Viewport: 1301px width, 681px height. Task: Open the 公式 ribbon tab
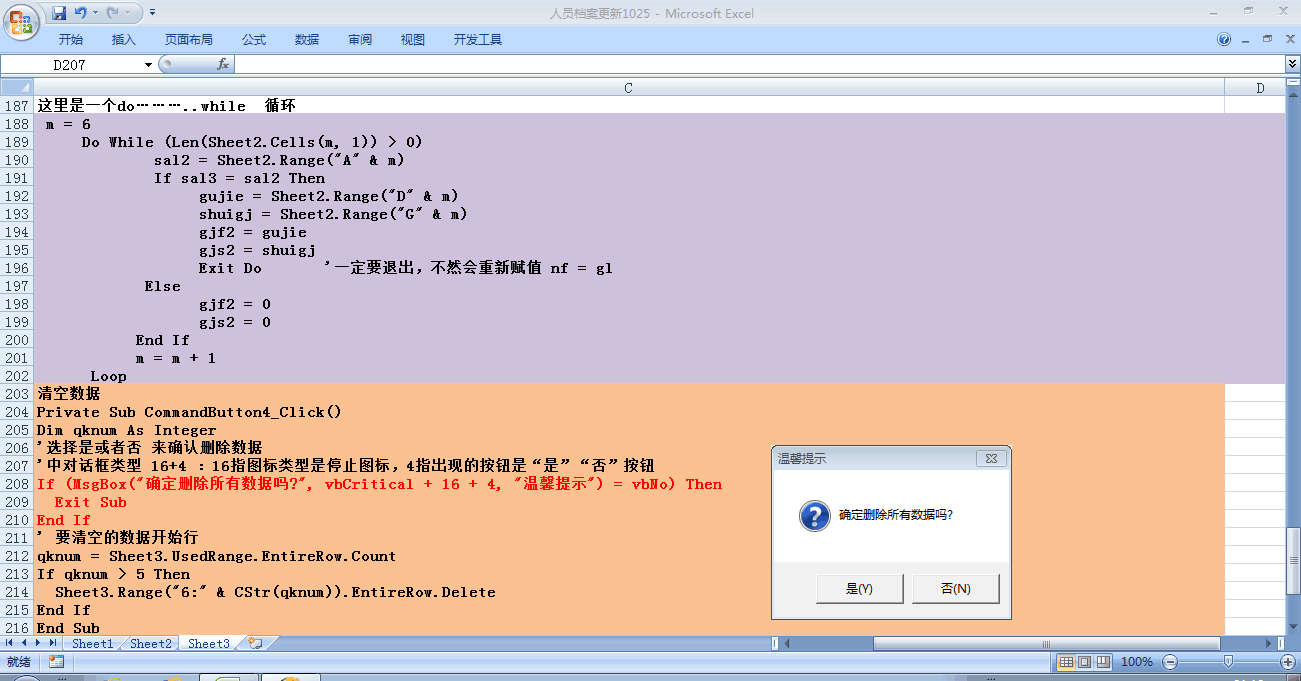coord(254,40)
